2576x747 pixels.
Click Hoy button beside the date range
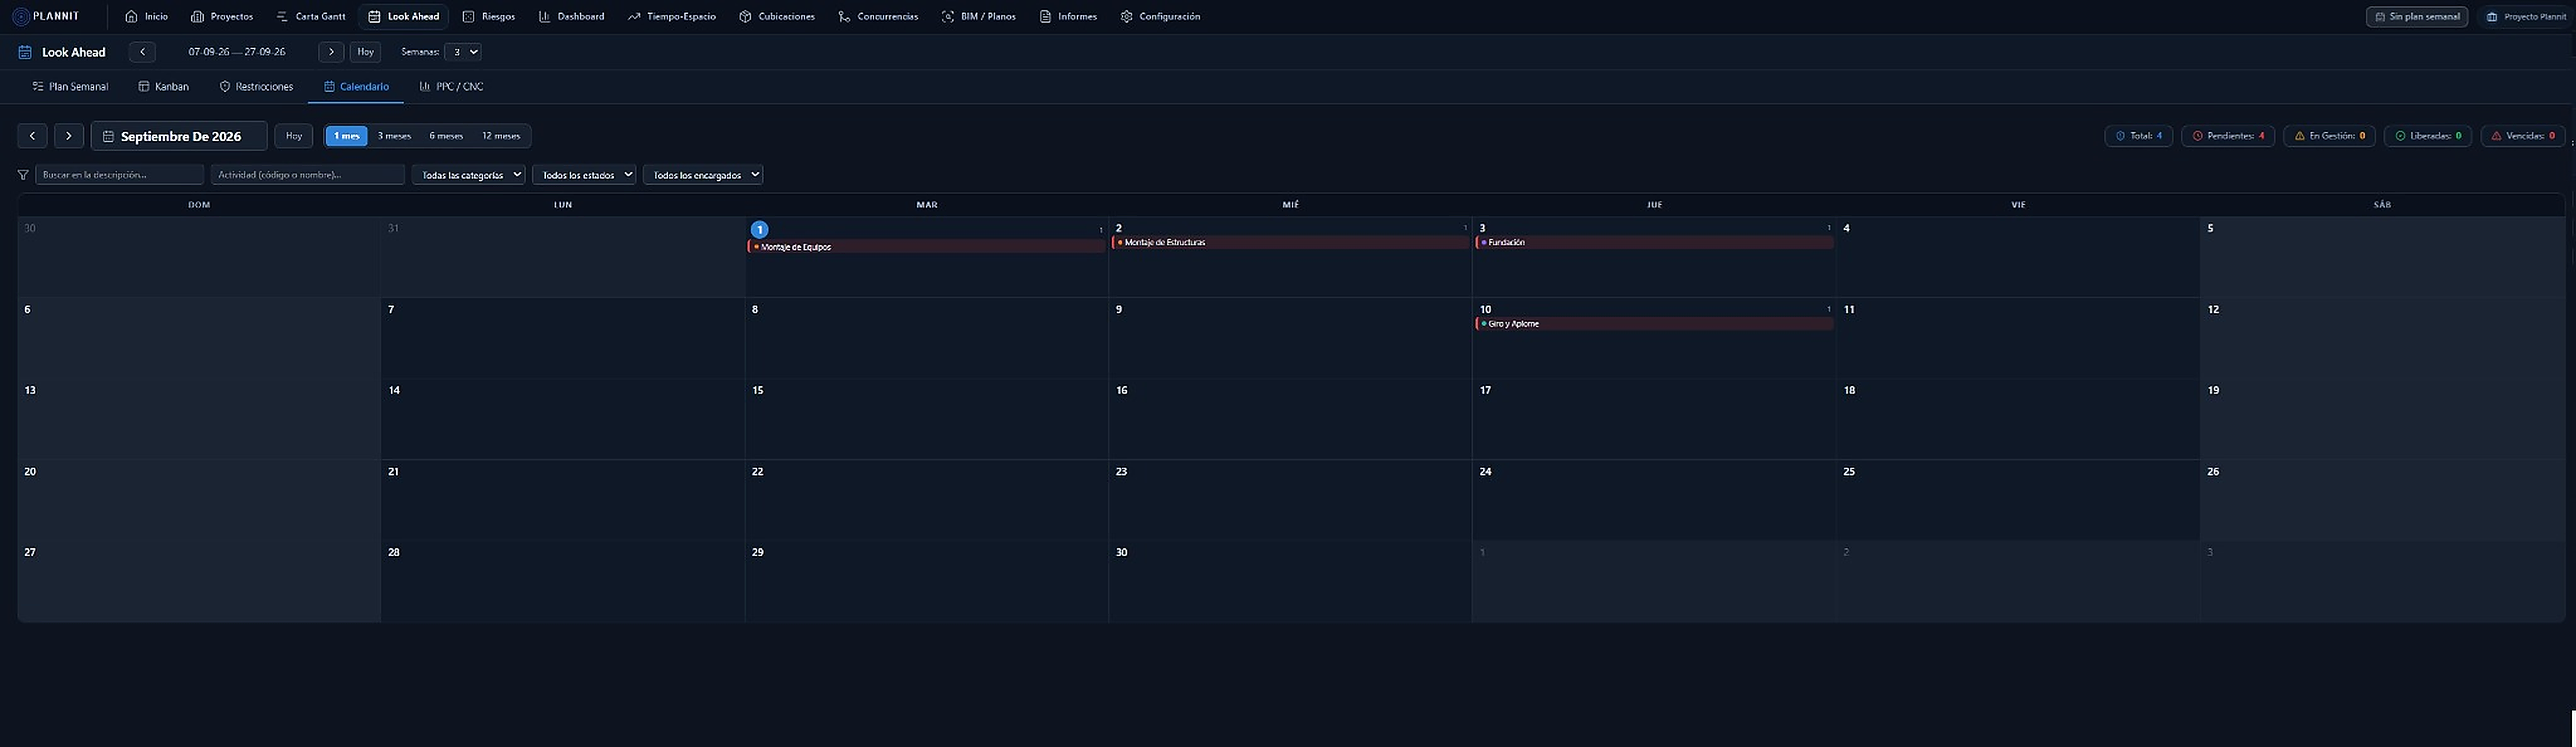click(x=365, y=52)
